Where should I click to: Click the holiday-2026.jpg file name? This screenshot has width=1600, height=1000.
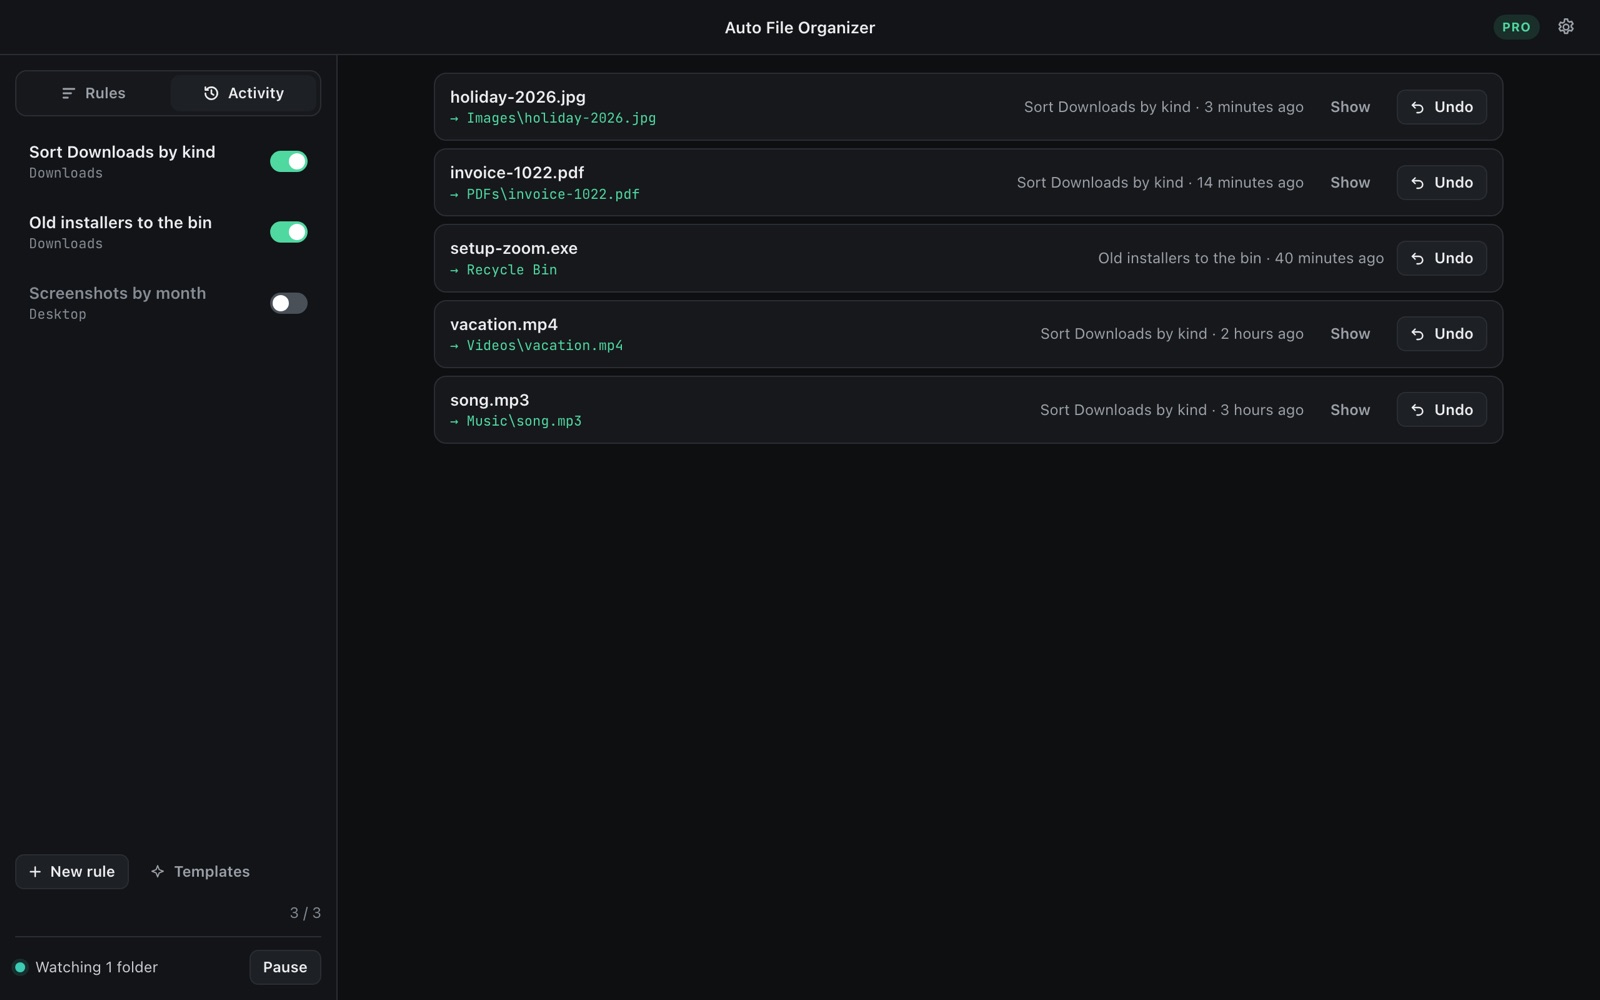pos(518,97)
